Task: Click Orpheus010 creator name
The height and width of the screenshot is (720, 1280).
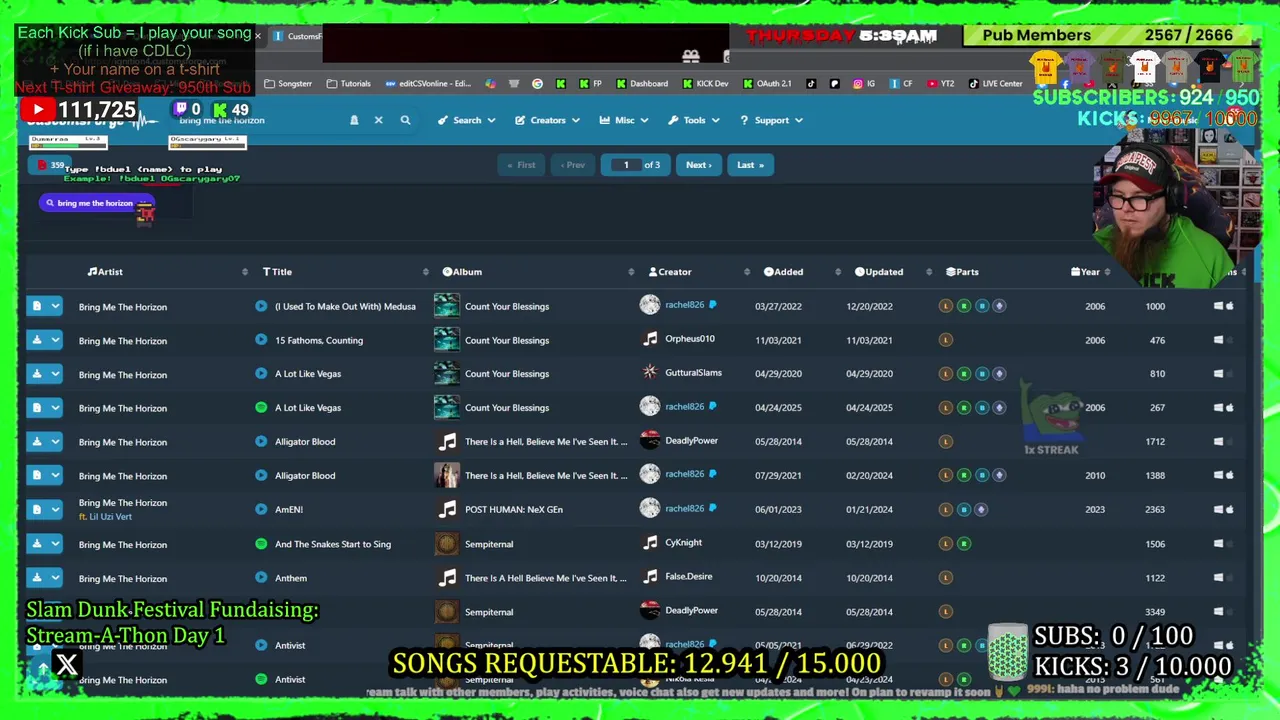Action: [690, 339]
